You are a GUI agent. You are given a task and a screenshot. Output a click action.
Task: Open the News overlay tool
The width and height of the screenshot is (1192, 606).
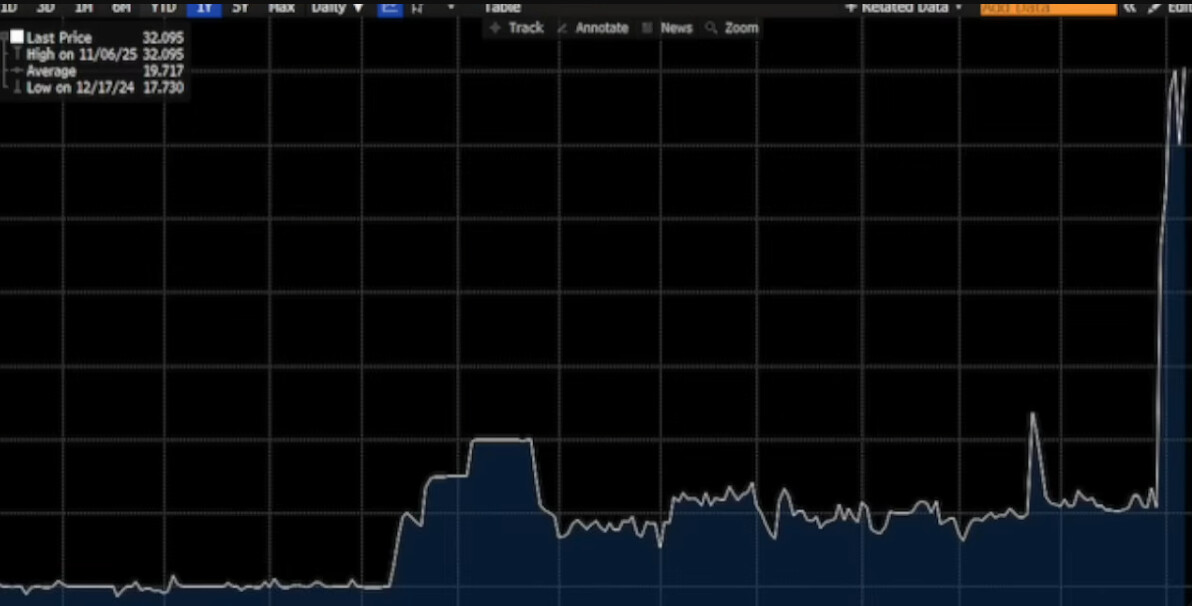pos(667,28)
